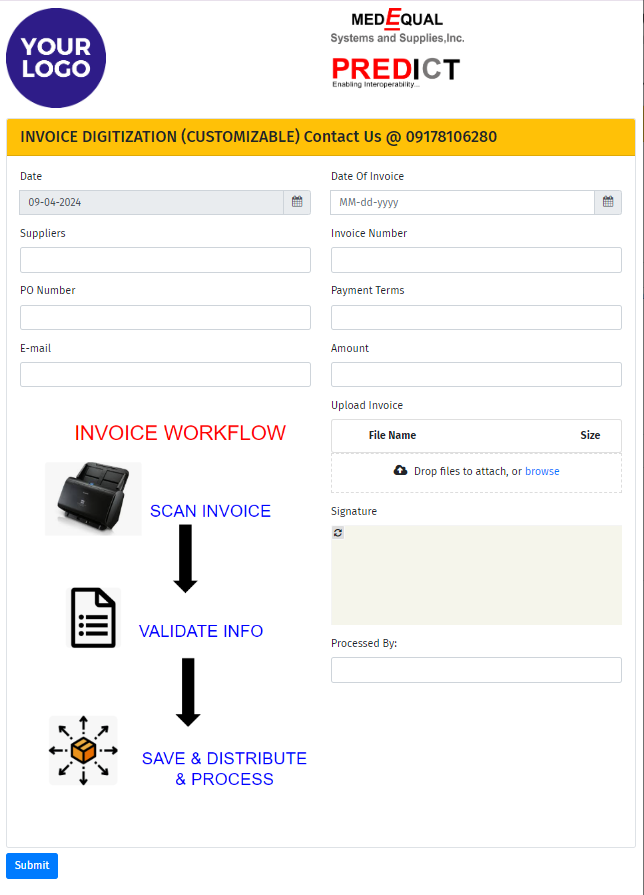Click the Suppliers label
The width and height of the screenshot is (644, 895).
pos(43,233)
